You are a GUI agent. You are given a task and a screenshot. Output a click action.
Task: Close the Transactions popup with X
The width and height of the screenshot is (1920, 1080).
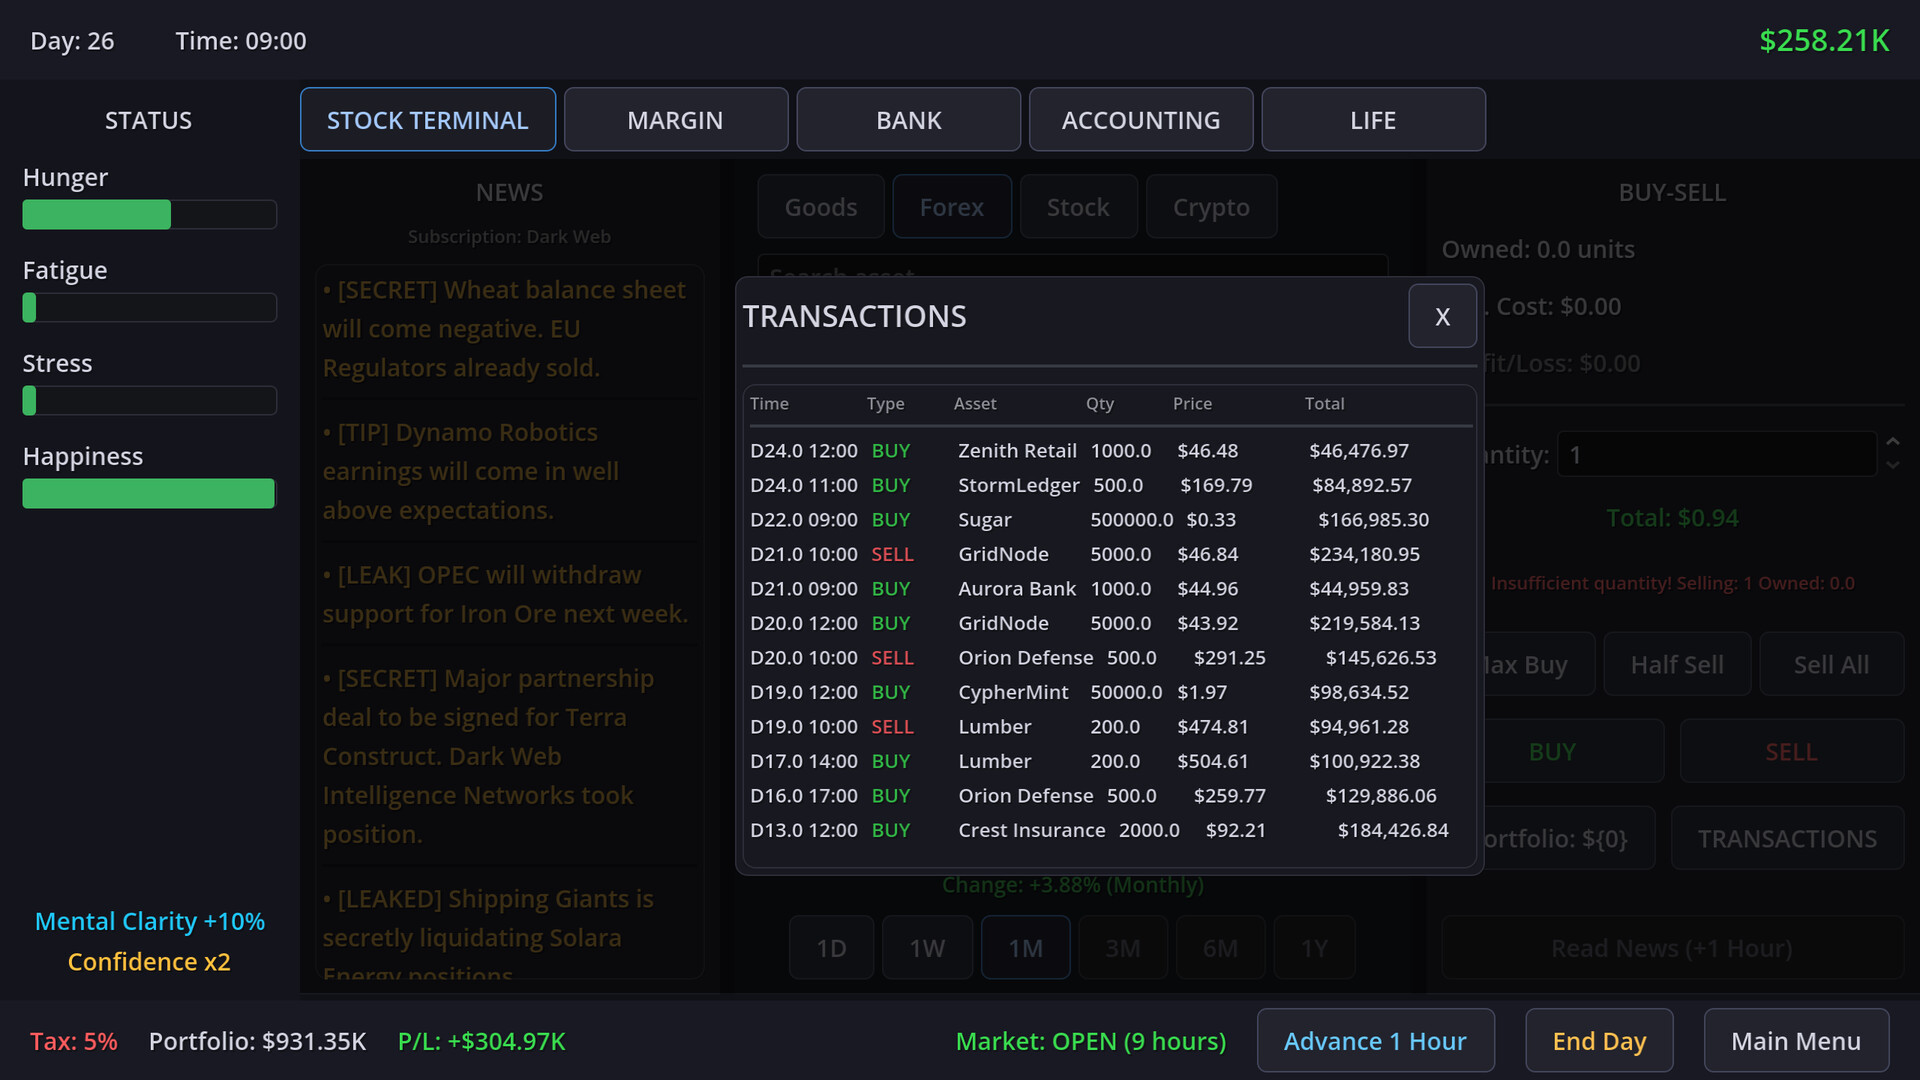pos(1441,316)
